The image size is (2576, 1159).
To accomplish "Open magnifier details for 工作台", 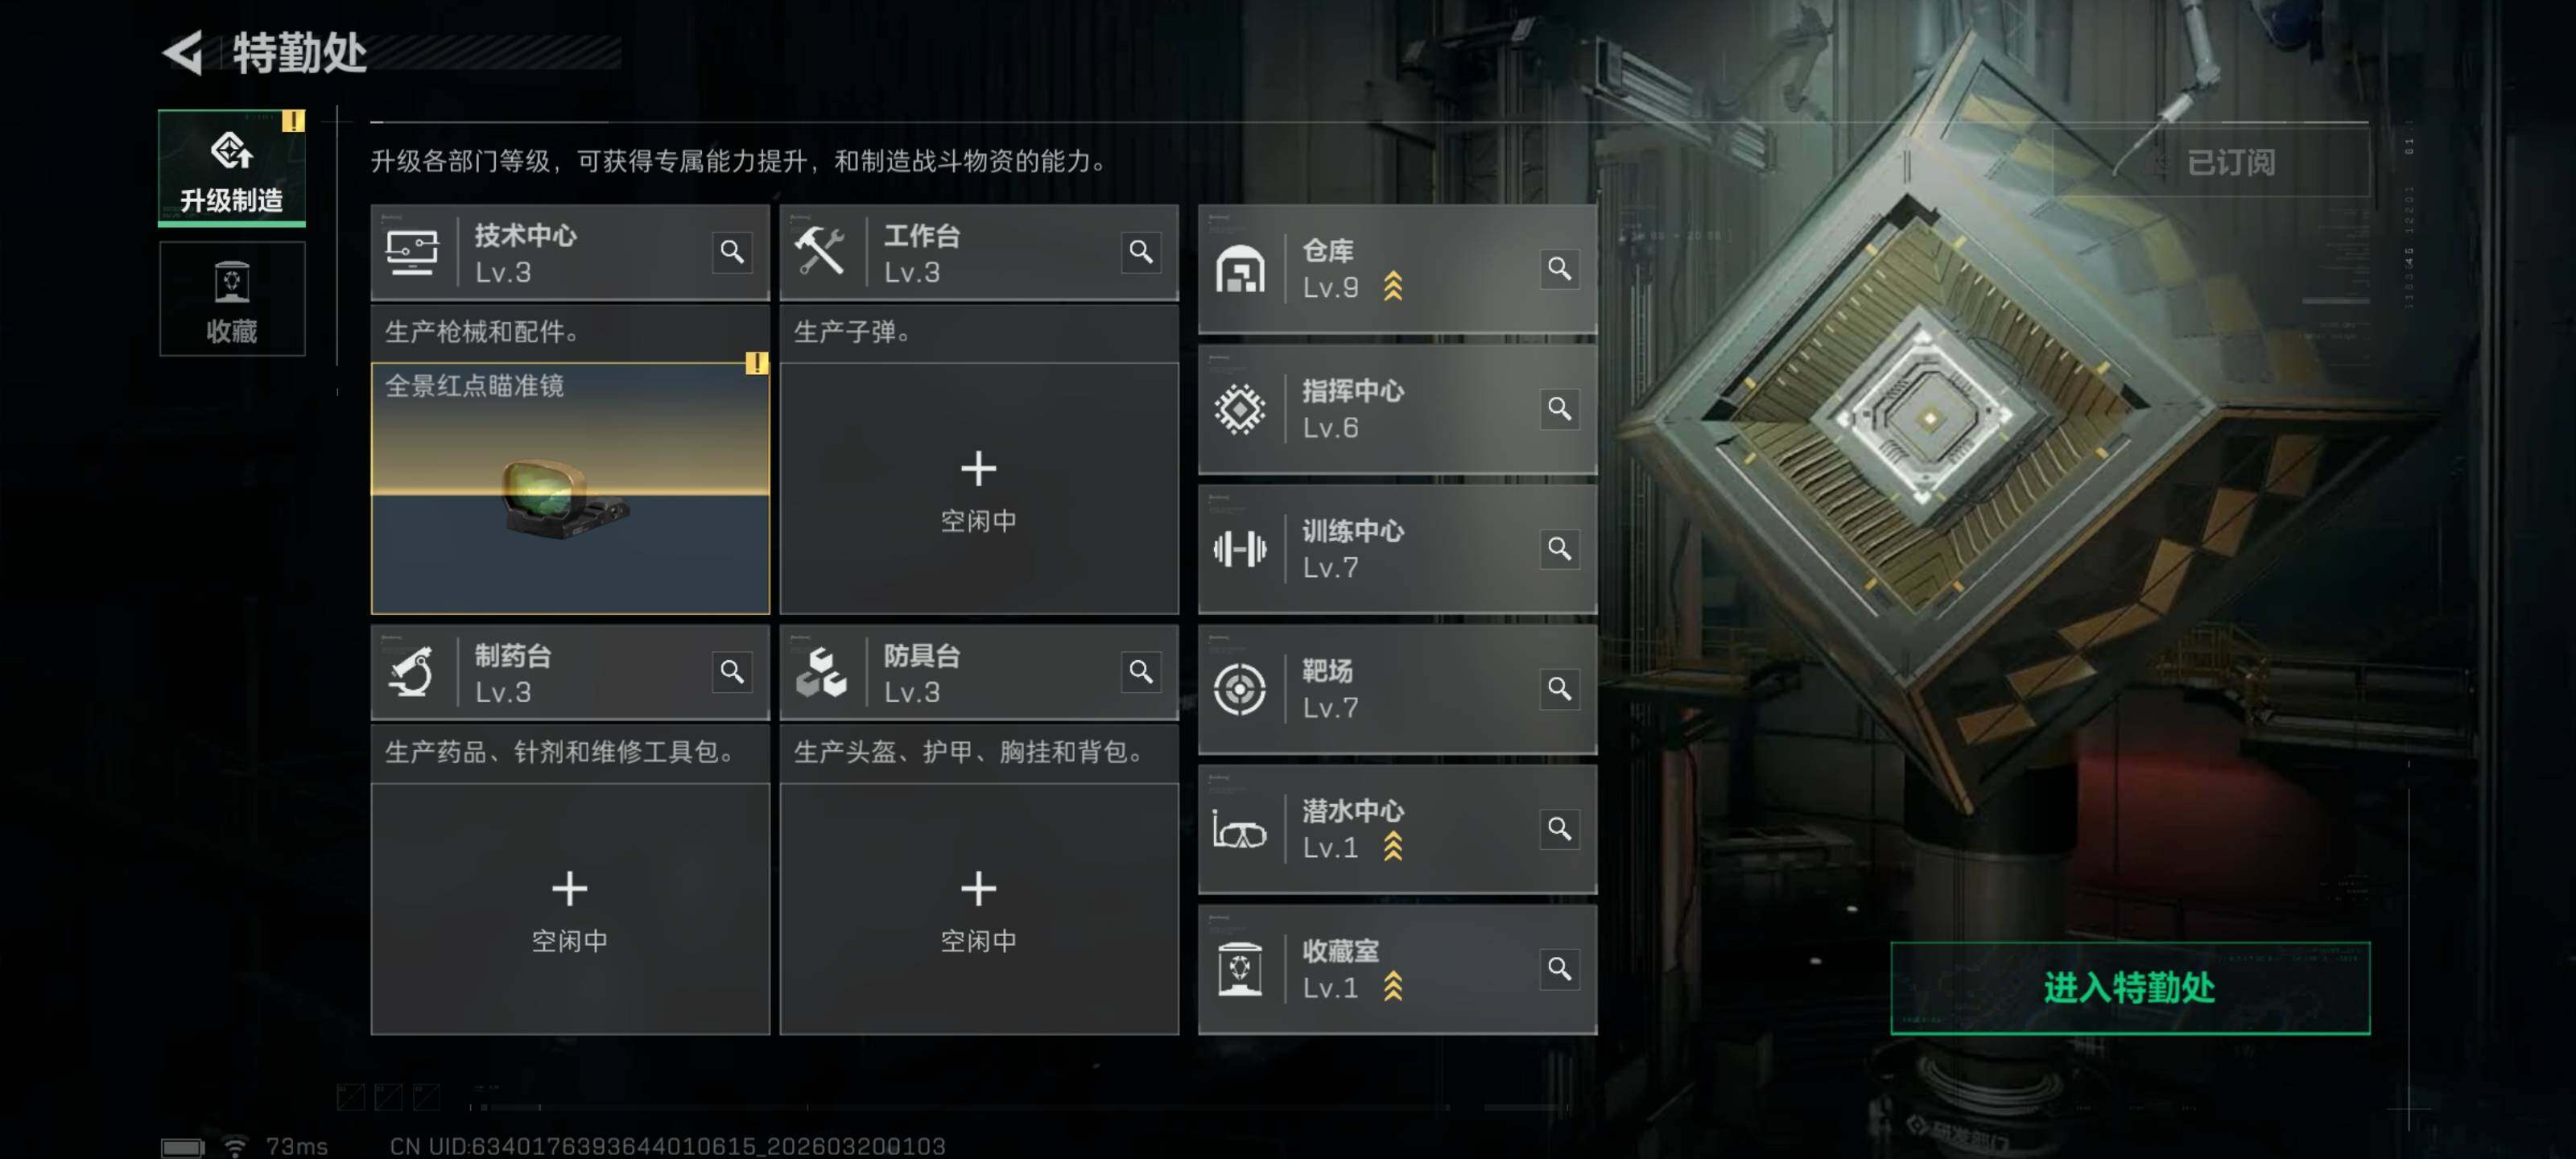I will (x=1141, y=252).
